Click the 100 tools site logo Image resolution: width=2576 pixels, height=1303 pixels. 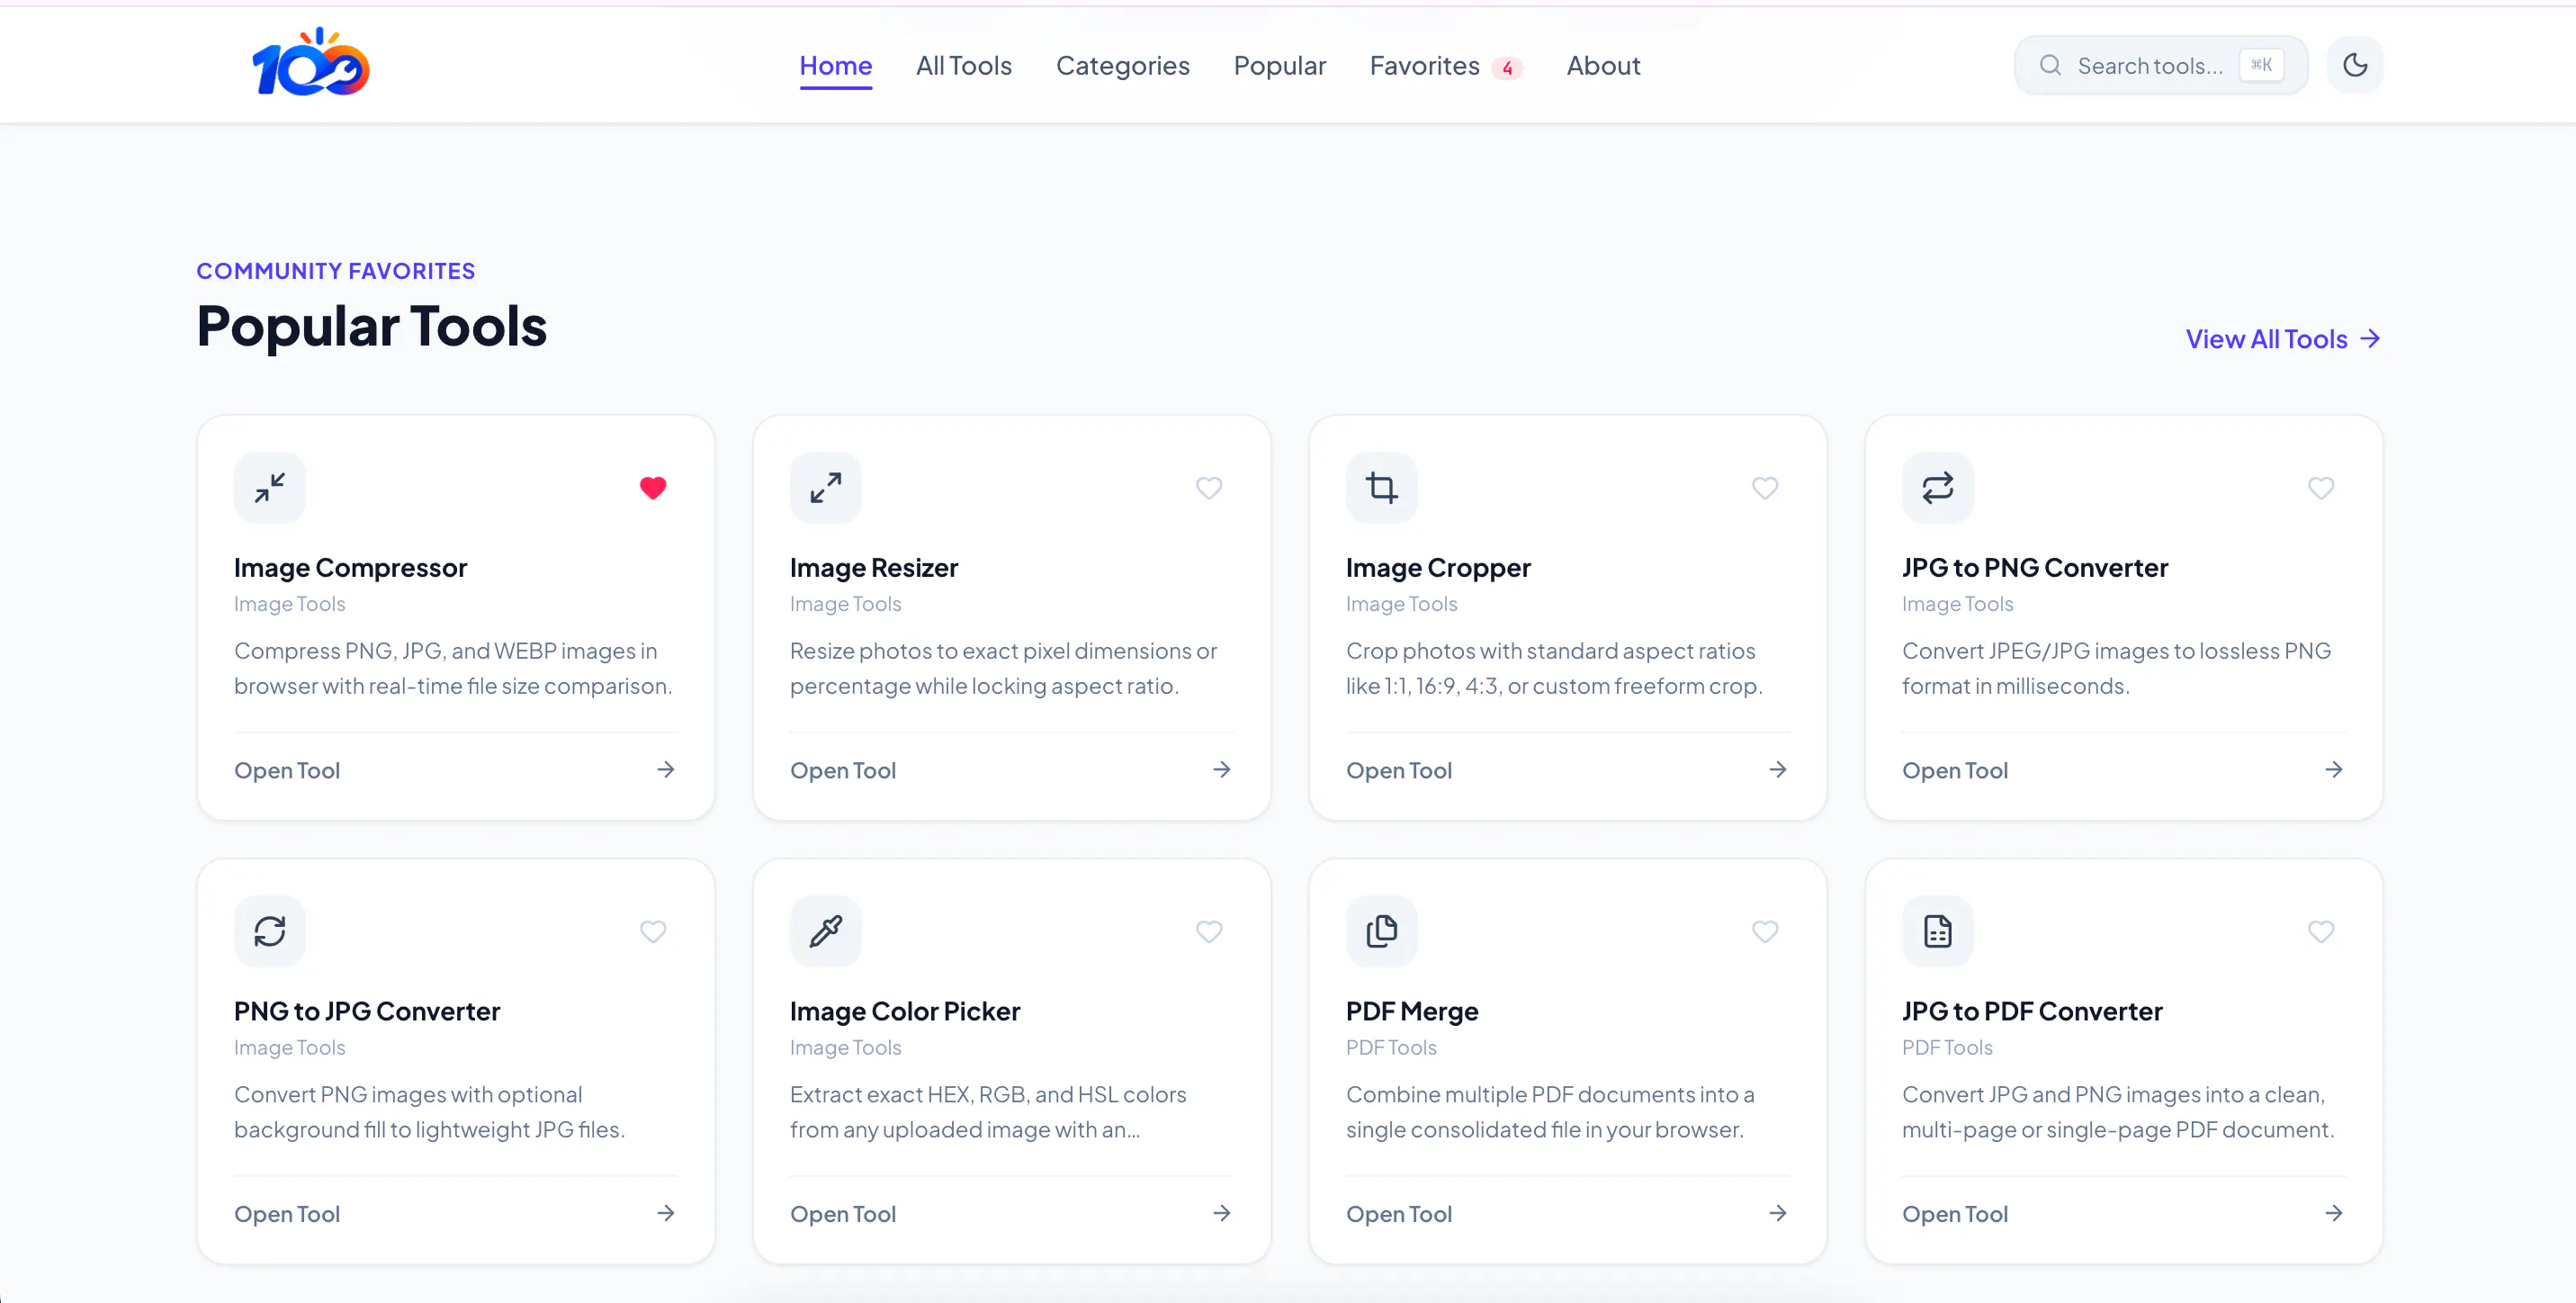click(311, 63)
